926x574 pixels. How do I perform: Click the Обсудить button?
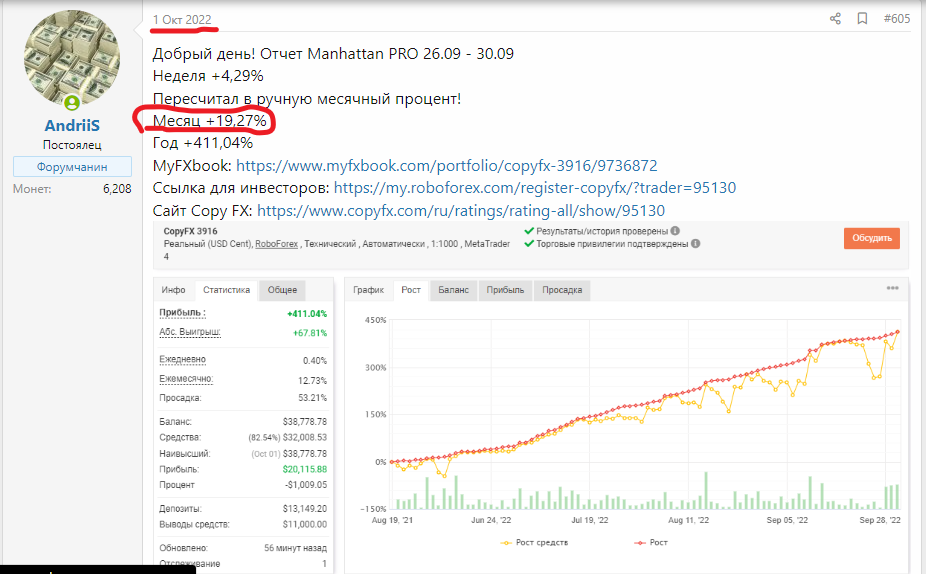[872, 238]
